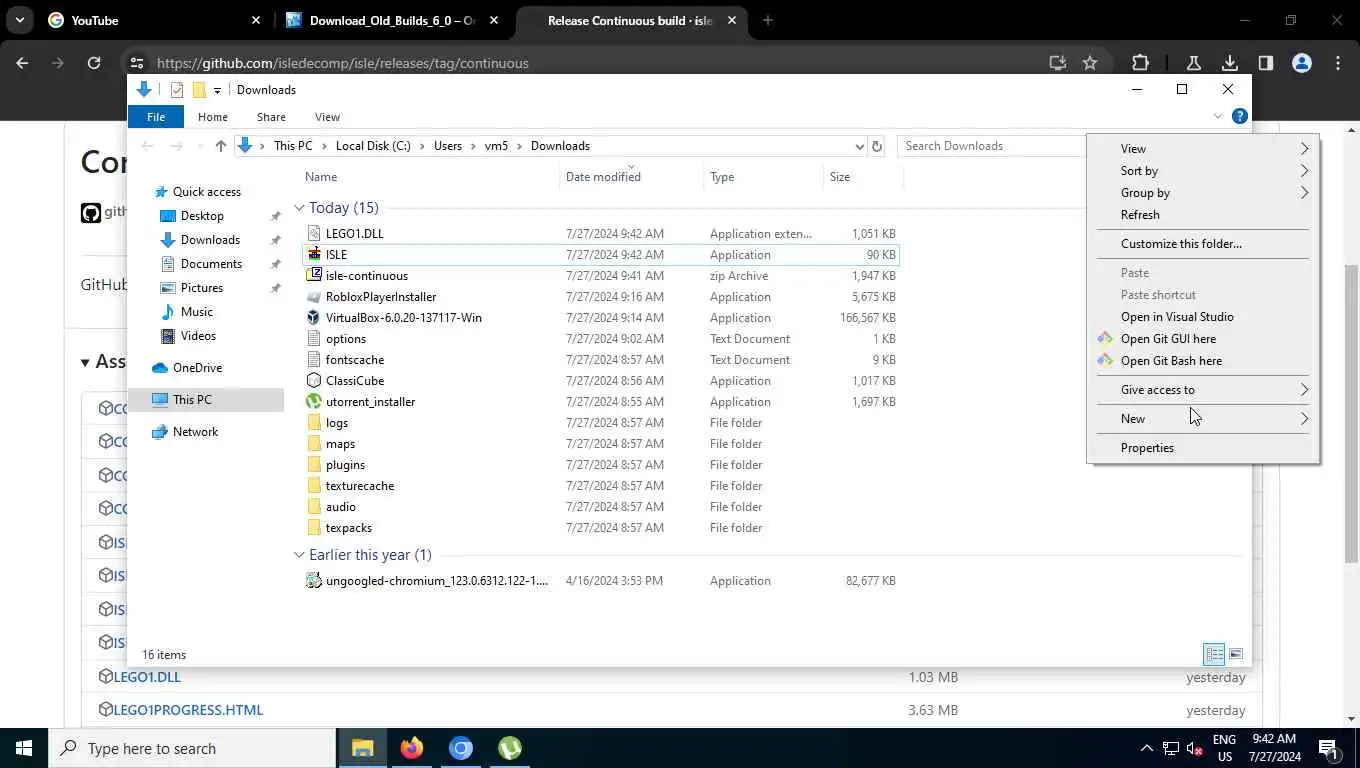Click the LEGO1.DLL link on the GitHub page
The image size is (1360, 768).
click(x=147, y=677)
